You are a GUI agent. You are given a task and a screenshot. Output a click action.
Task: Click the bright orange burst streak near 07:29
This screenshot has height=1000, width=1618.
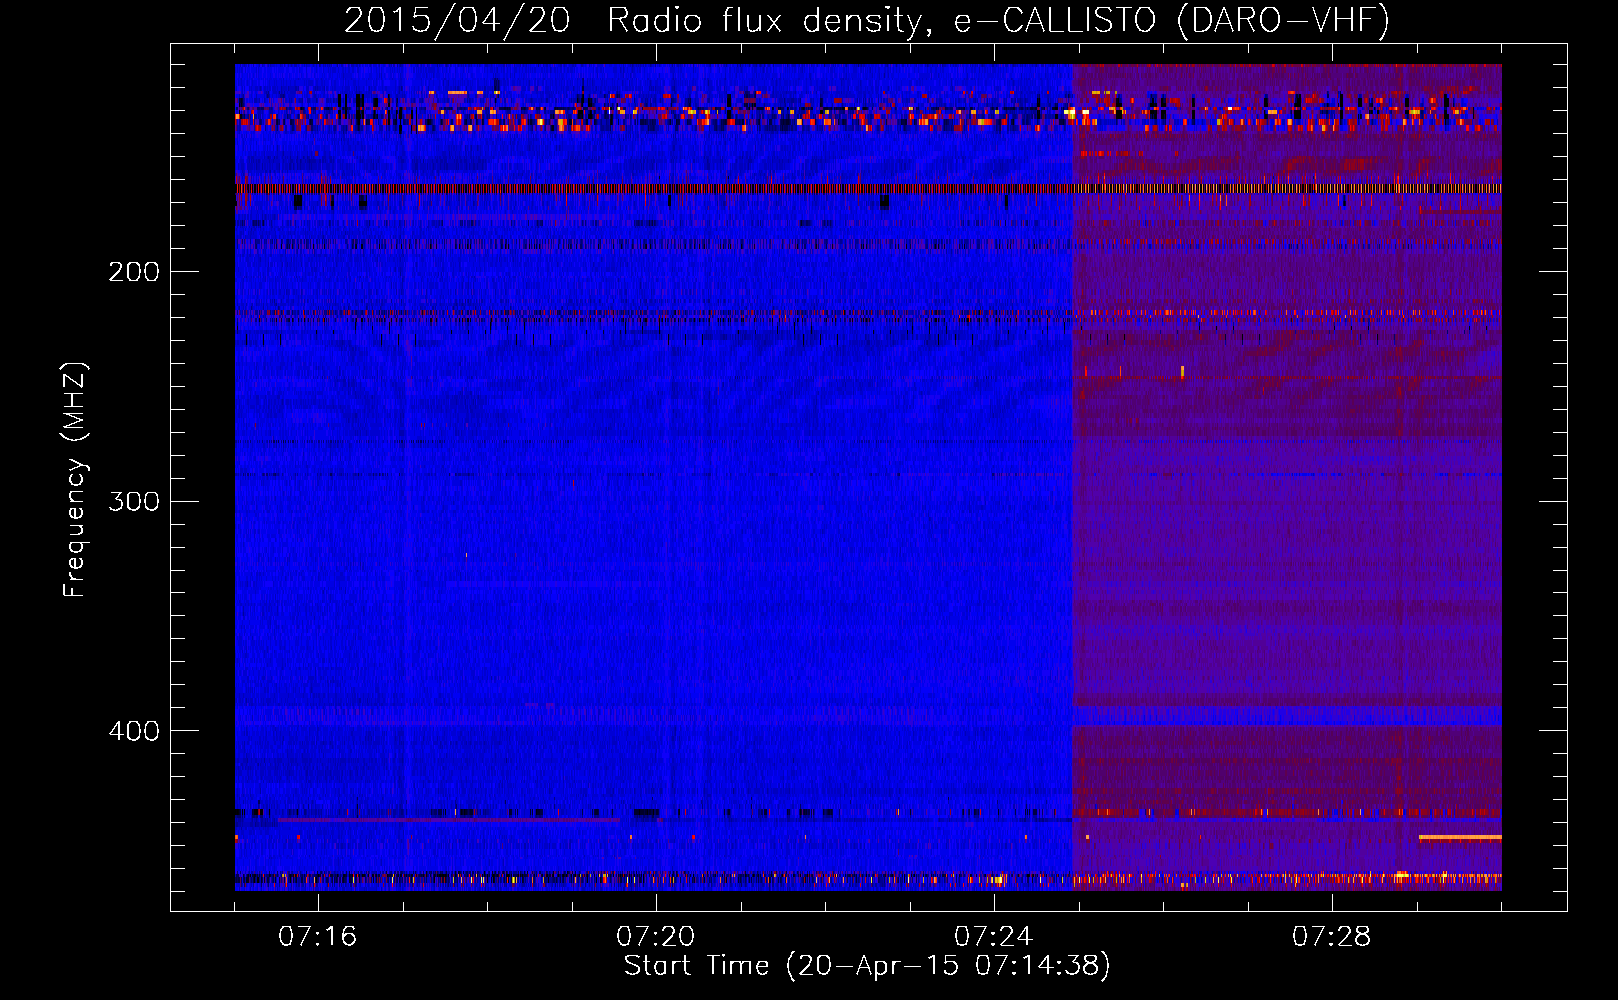1460,837
